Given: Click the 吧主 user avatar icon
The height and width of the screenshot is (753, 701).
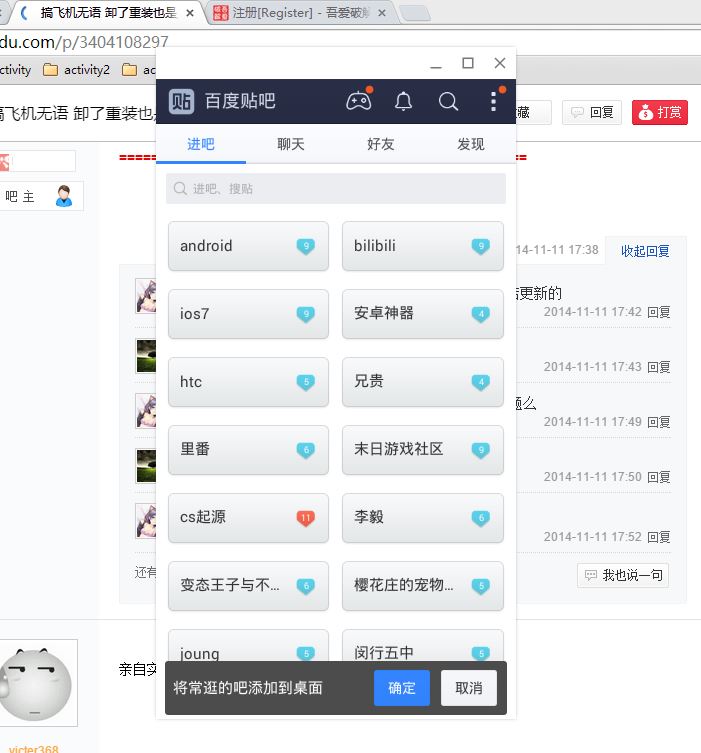Looking at the screenshot, I should click(x=64, y=196).
